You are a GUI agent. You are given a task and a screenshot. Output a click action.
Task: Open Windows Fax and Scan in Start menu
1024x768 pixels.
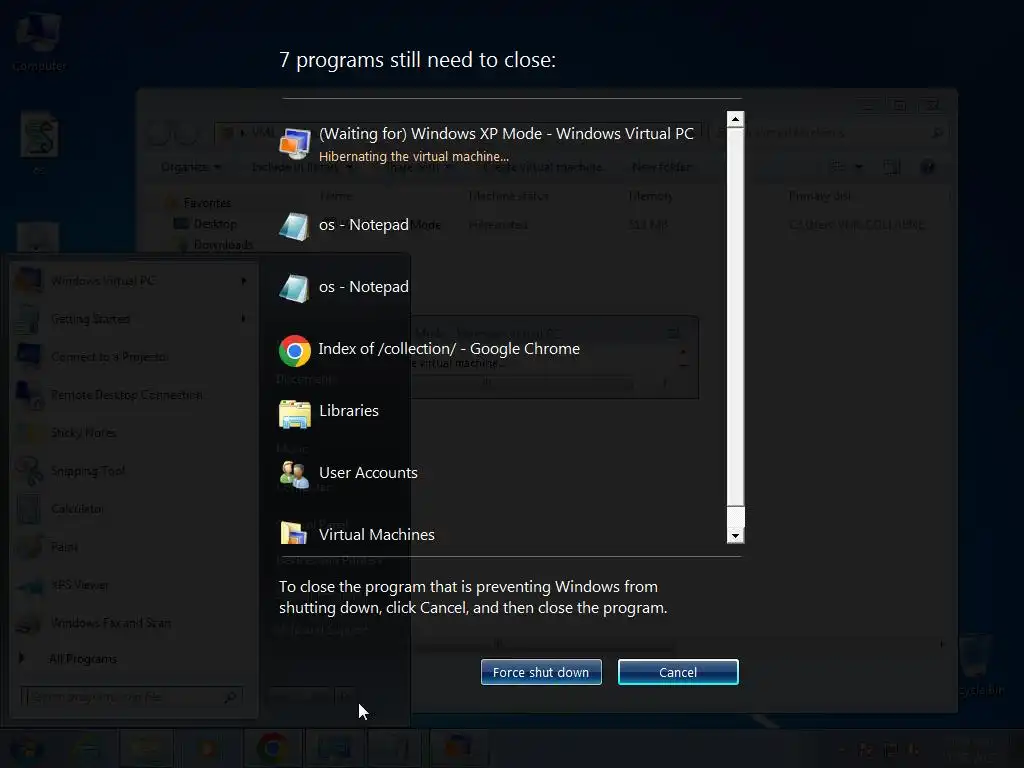pyautogui.click(x=134, y=623)
